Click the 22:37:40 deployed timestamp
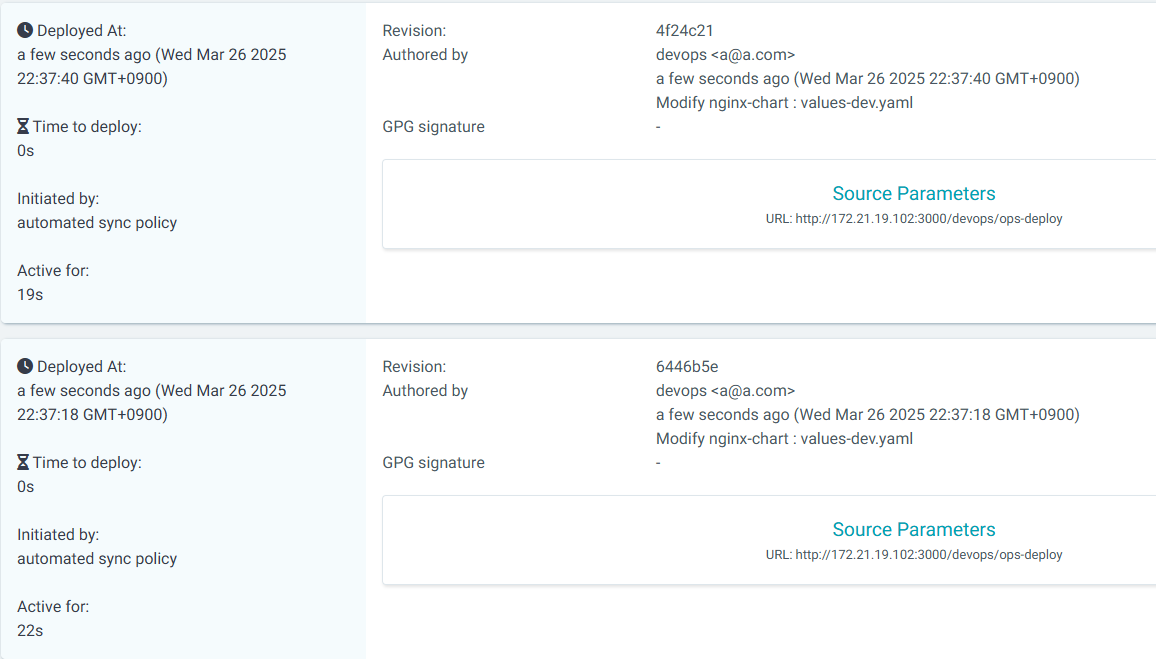Viewport: 1156px width, 659px height. click(152, 66)
